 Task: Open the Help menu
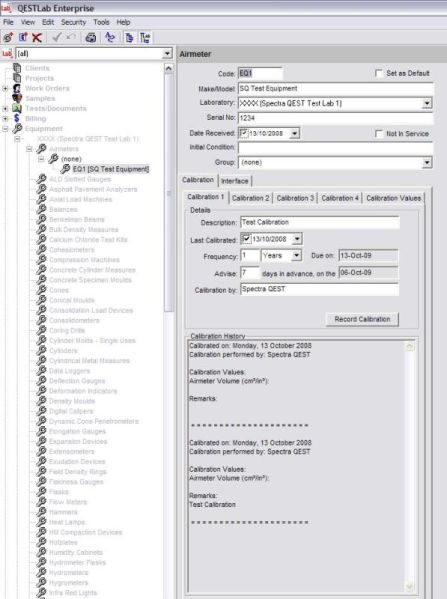(123, 22)
